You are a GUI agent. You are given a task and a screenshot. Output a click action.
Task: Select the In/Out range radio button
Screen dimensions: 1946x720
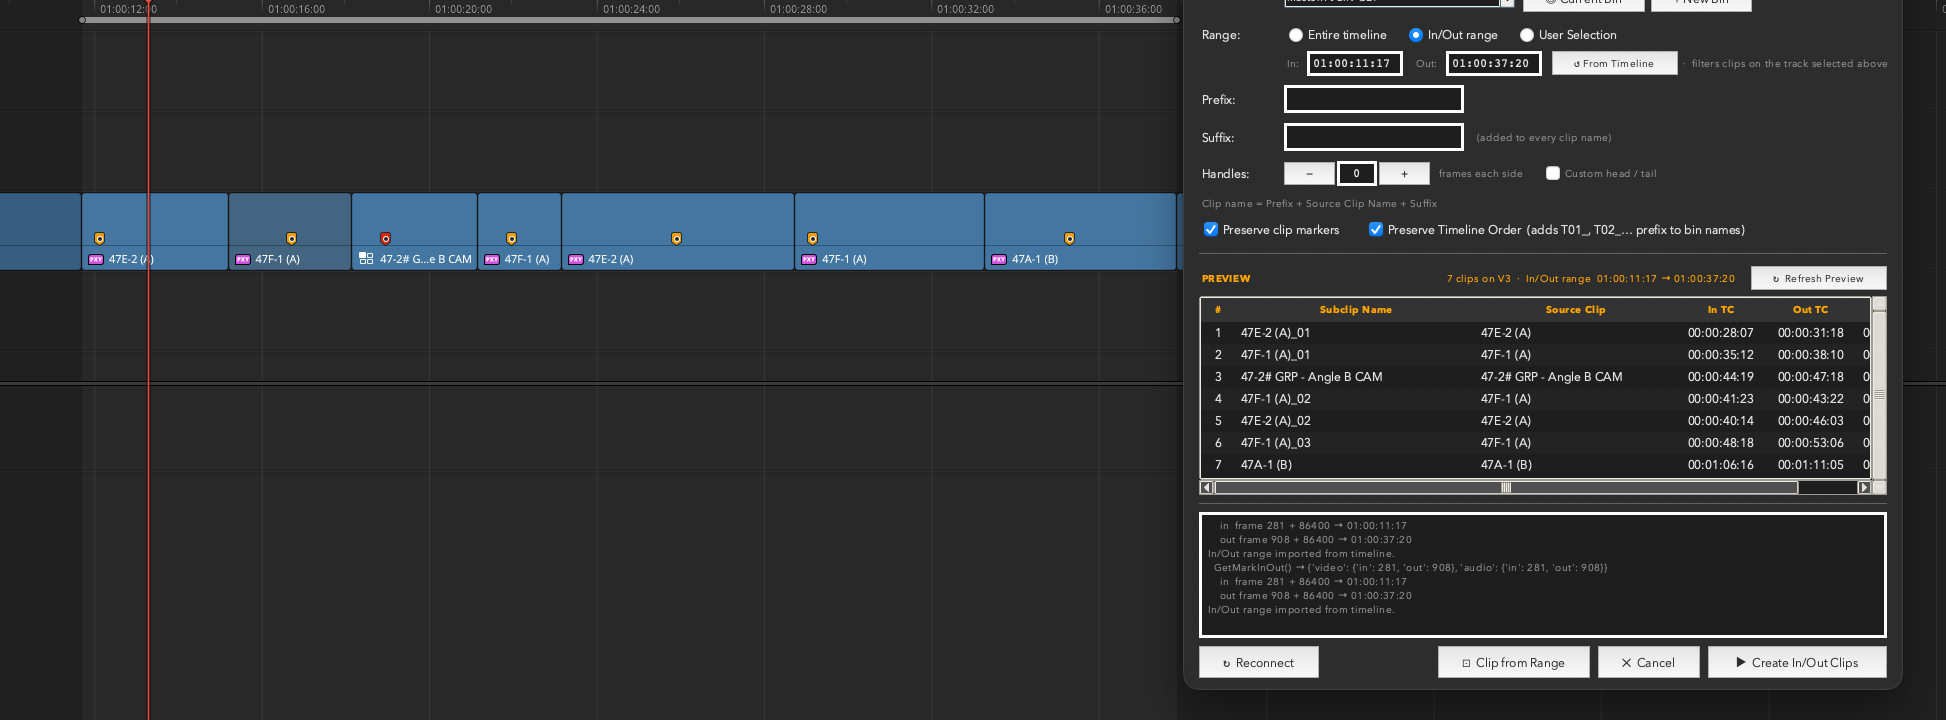tap(1416, 35)
